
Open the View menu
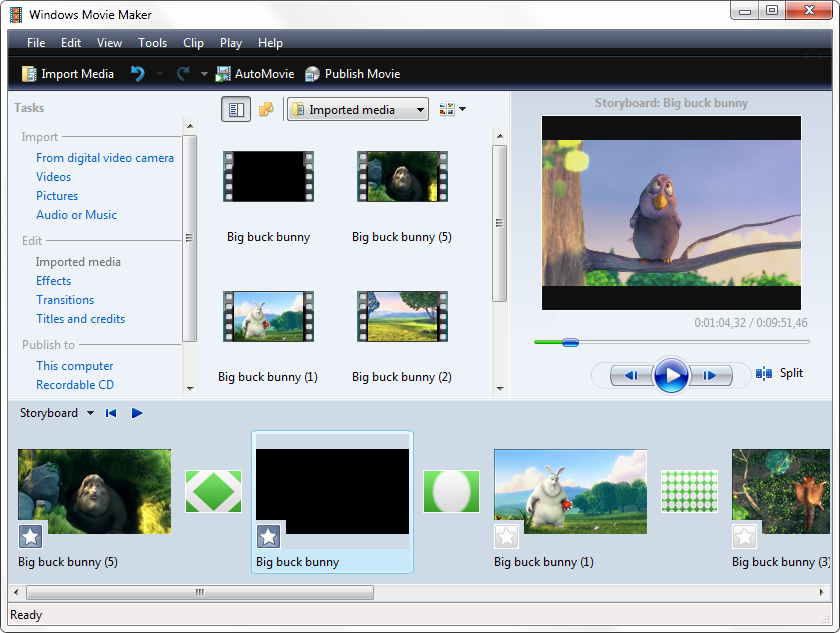[x=109, y=43]
